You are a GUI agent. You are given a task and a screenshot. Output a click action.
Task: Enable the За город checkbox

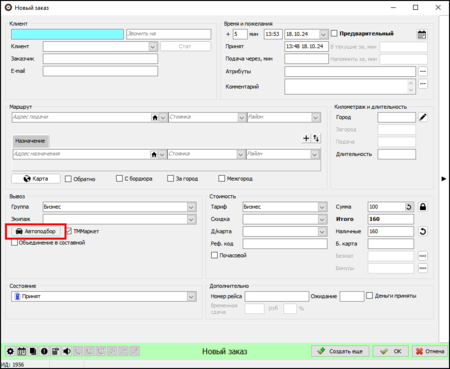[170, 179]
